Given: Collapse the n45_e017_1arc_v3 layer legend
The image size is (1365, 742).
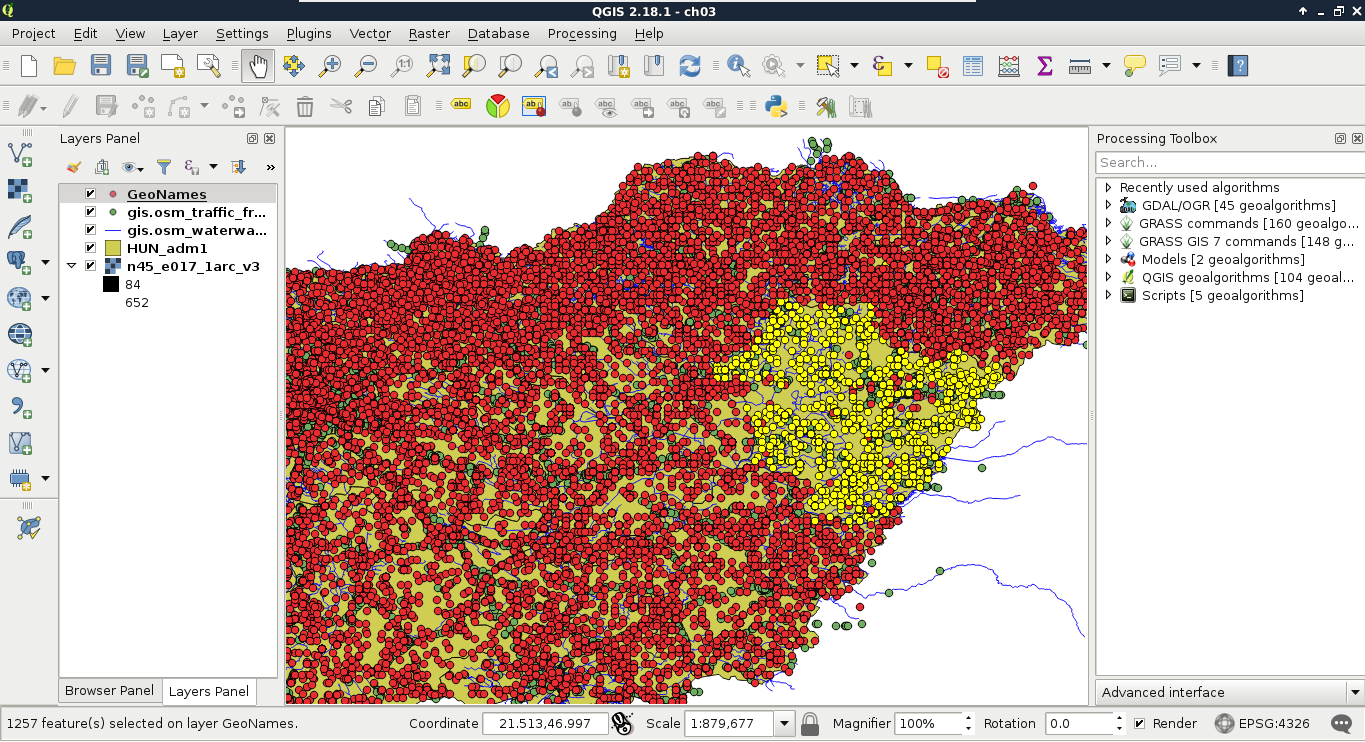Looking at the screenshot, I should [71, 266].
